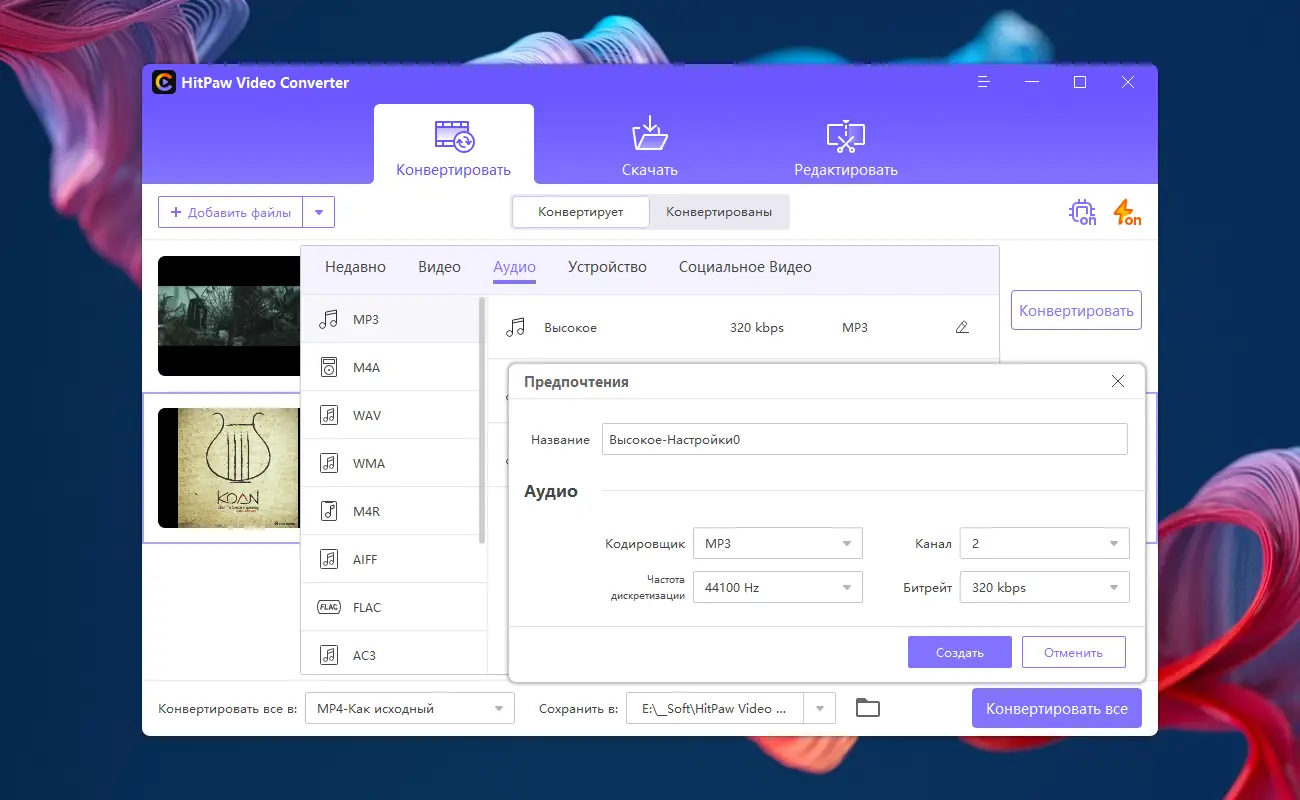Click the HitPaw app logo icon

[x=164, y=83]
